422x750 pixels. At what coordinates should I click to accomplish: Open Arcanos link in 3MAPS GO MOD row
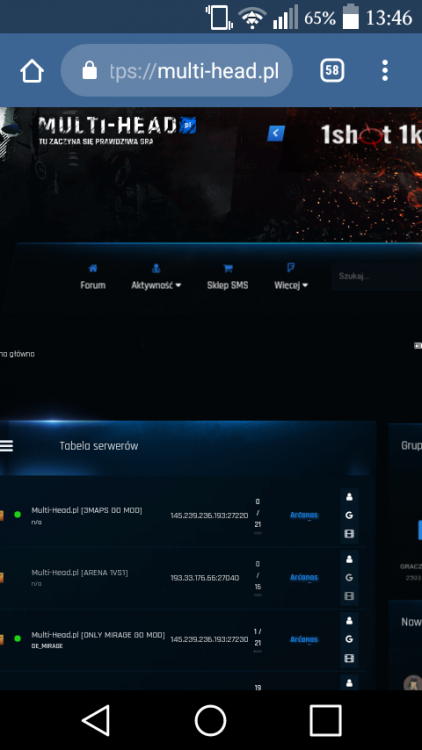tap(304, 515)
